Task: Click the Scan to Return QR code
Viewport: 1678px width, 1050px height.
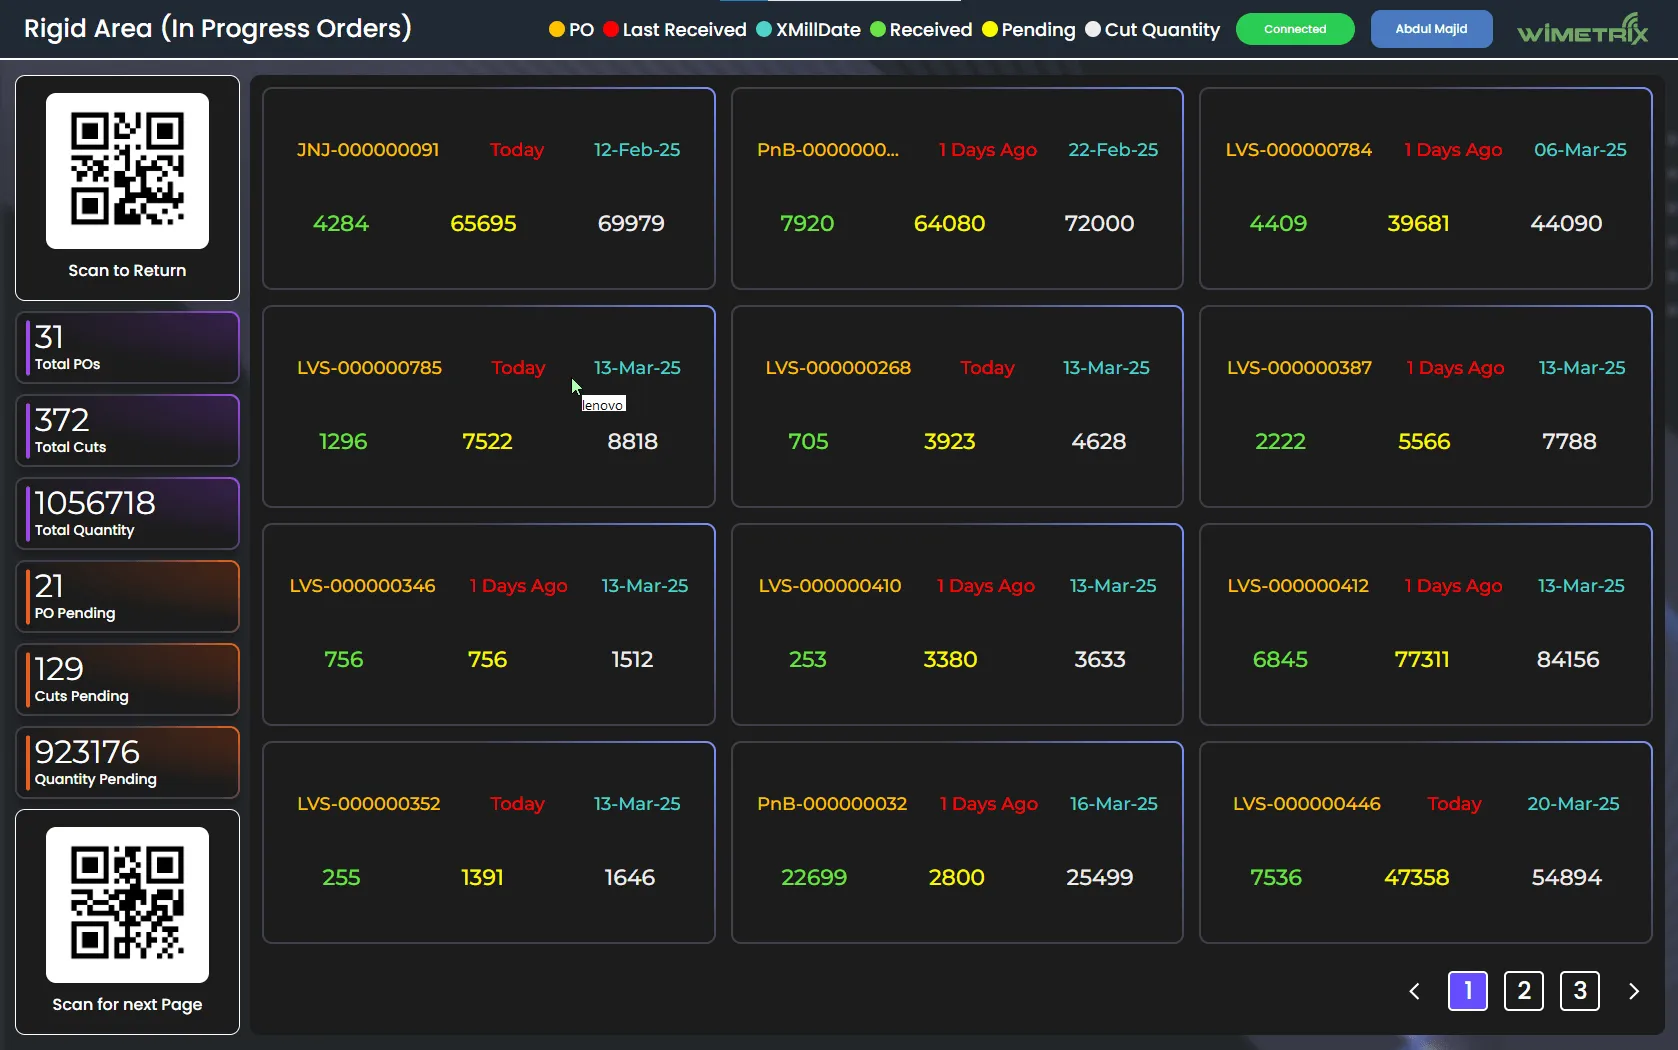Action: [x=127, y=171]
